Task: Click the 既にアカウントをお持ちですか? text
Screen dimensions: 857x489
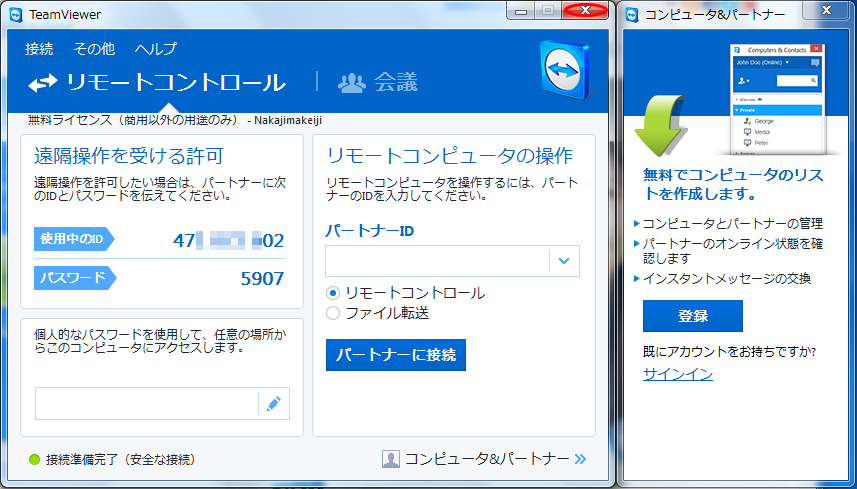Action: pos(729,352)
